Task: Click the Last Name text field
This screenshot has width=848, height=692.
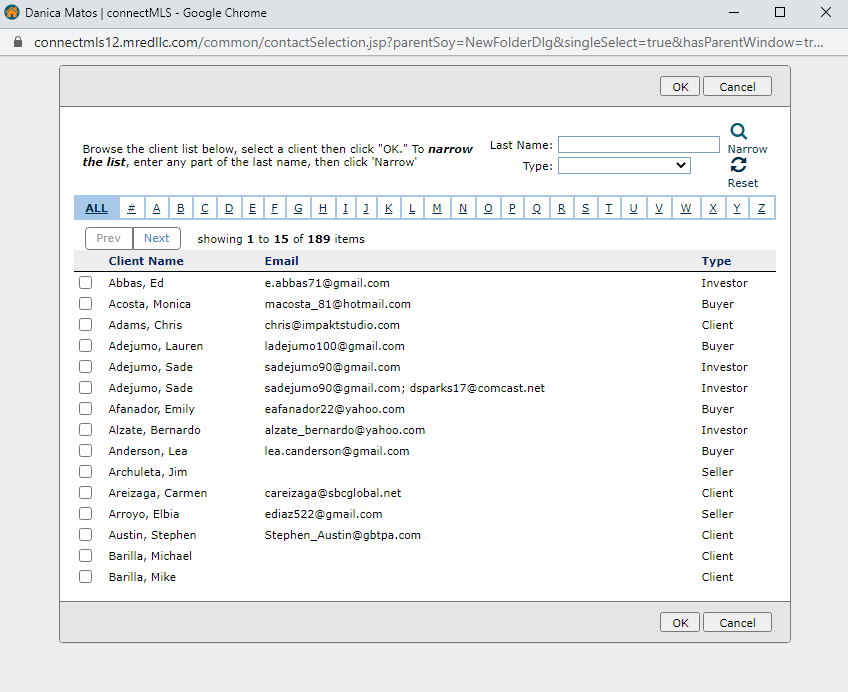Action: pos(638,145)
